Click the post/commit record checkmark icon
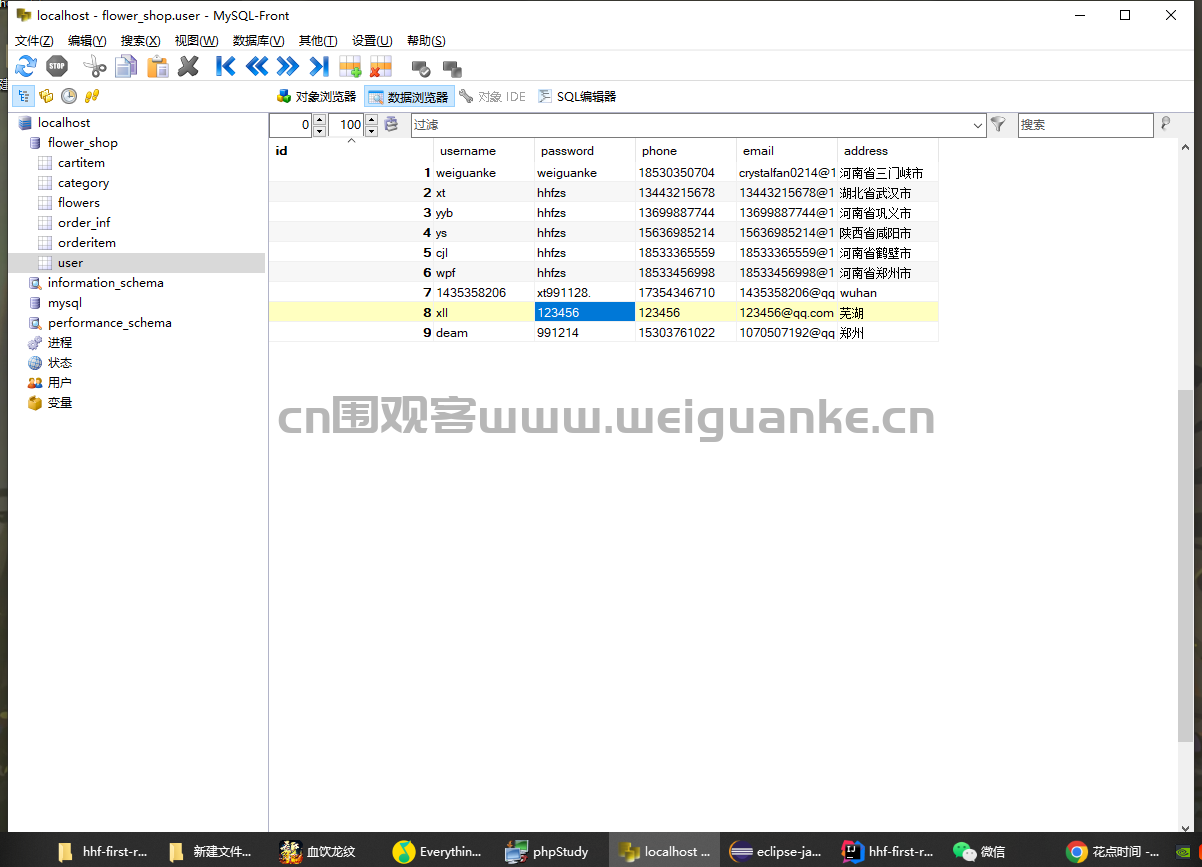 click(421, 68)
